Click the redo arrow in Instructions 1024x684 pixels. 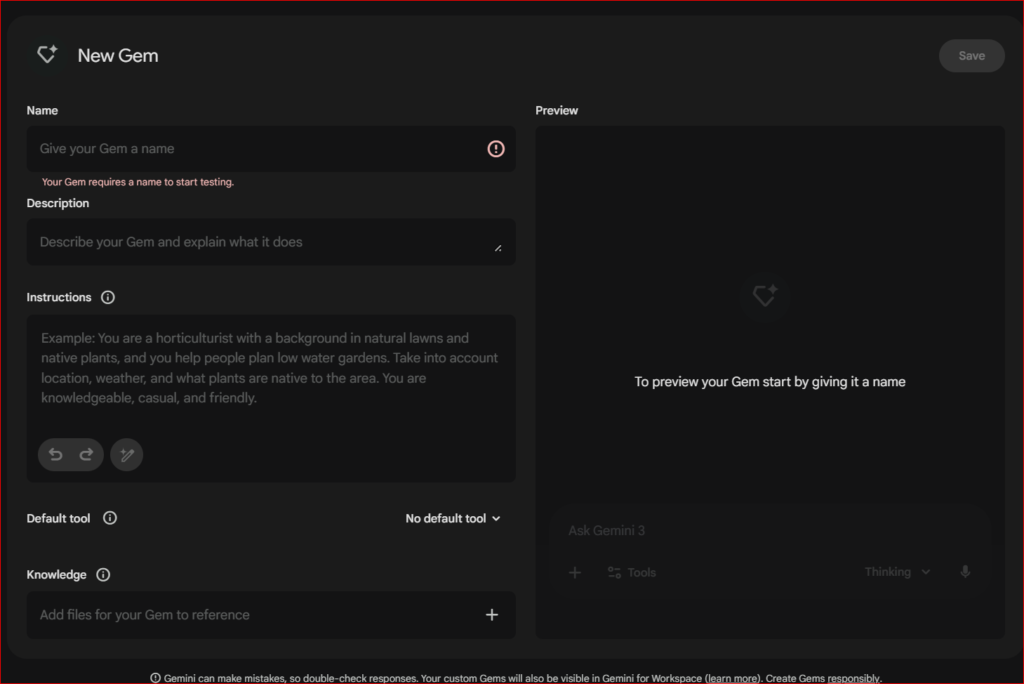(87, 455)
